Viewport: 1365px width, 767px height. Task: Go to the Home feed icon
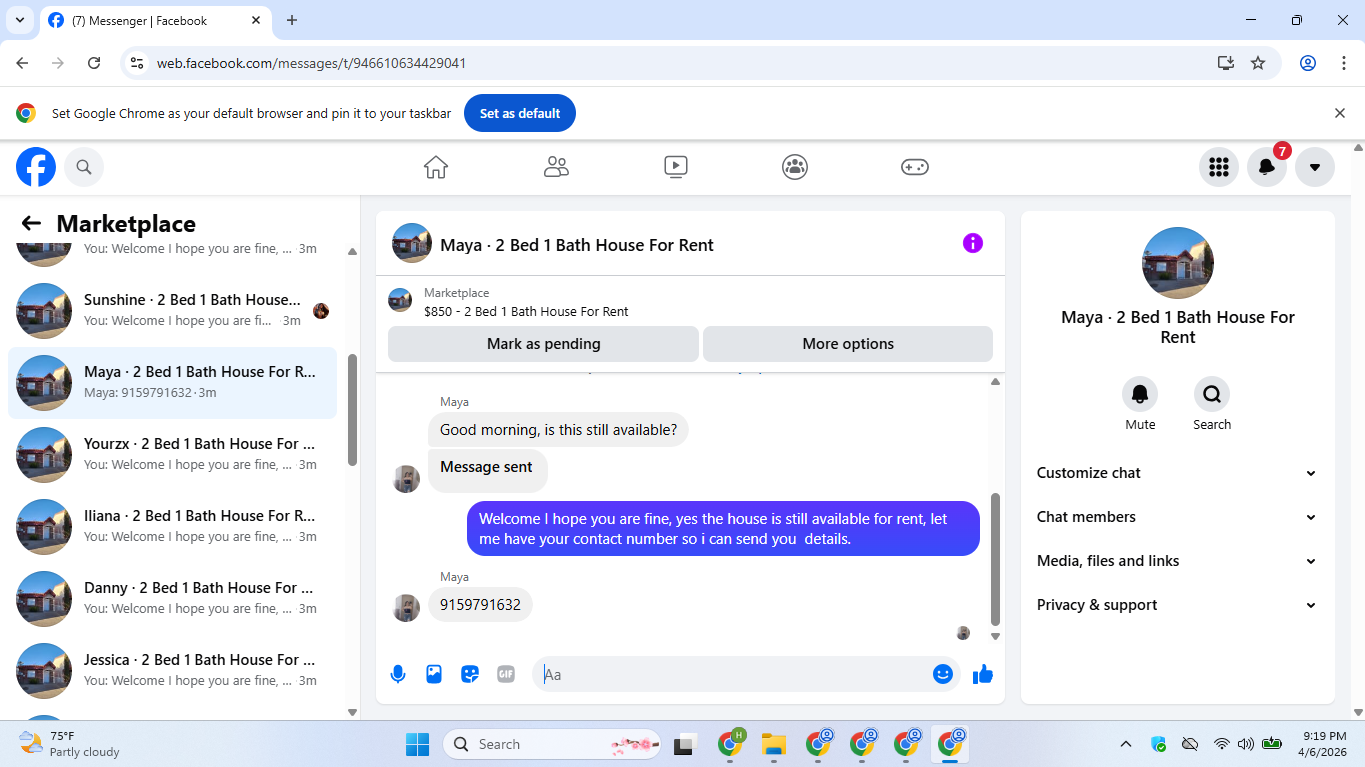[x=436, y=167]
